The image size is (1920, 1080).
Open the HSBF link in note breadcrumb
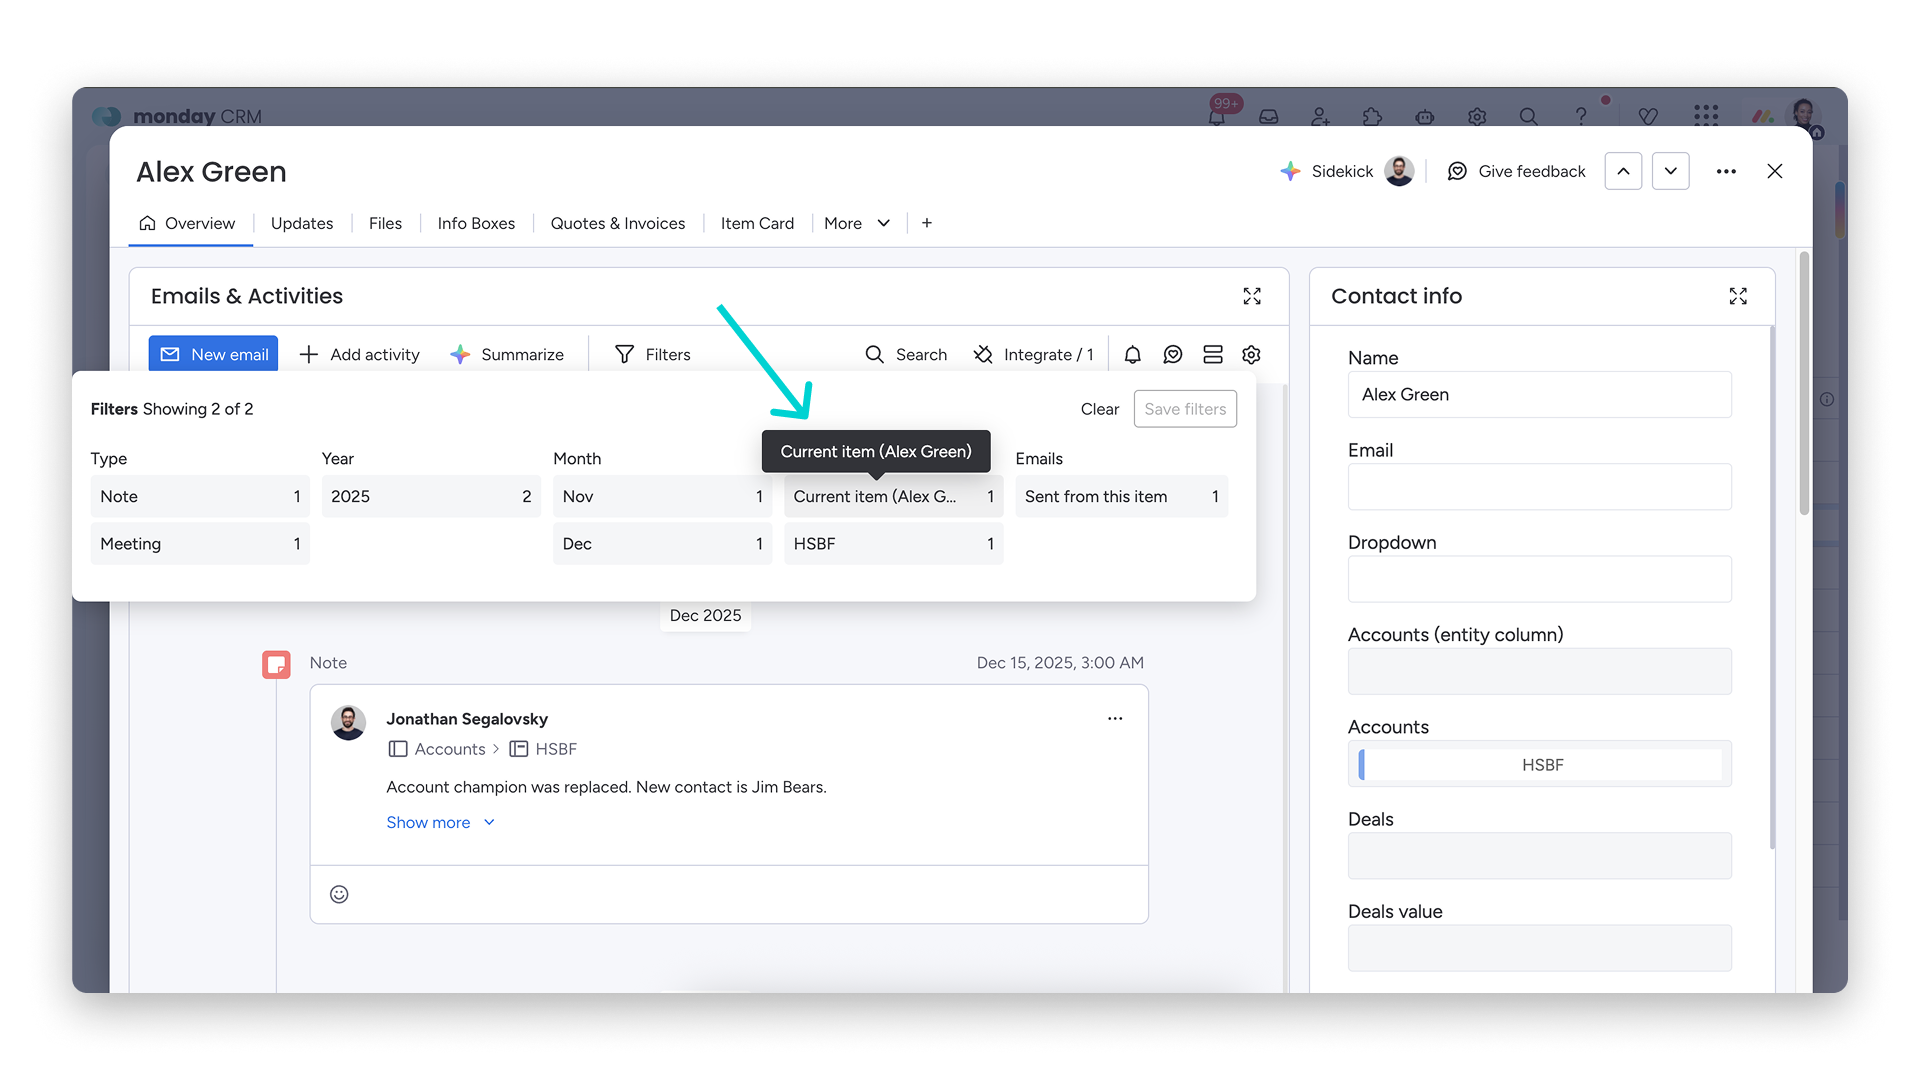[543, 749]
